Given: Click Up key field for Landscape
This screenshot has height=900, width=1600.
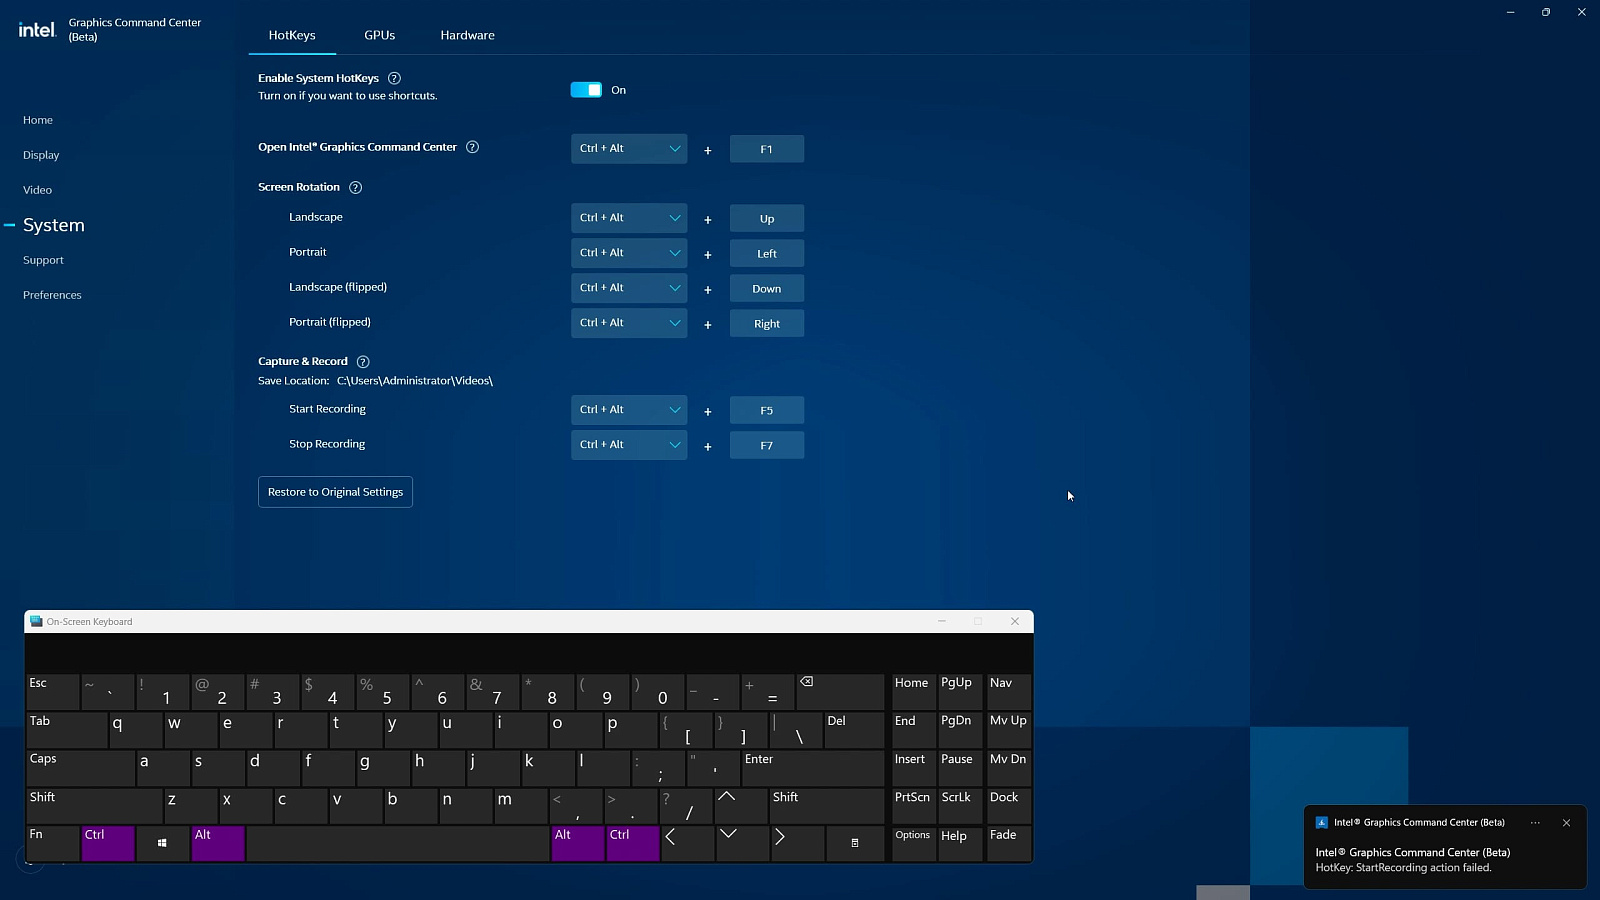Looking at the screenshot, I should point(767,219).
